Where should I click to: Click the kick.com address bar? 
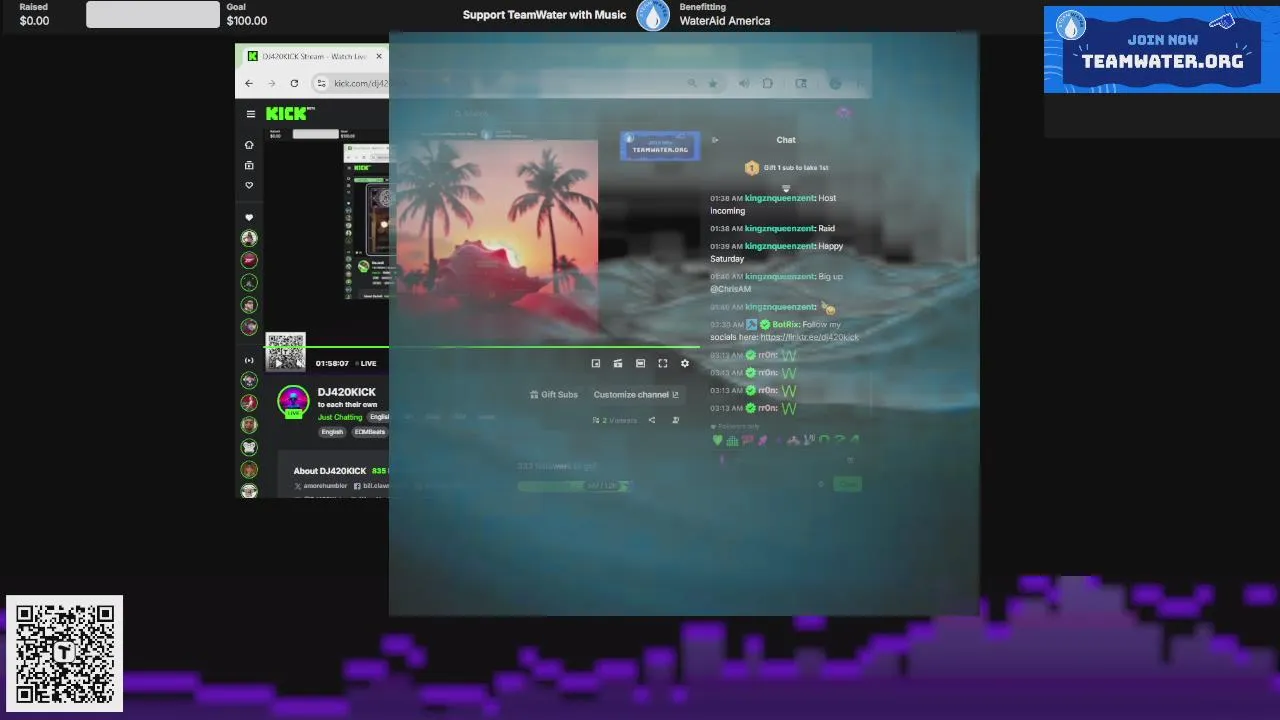click(360, 83)
